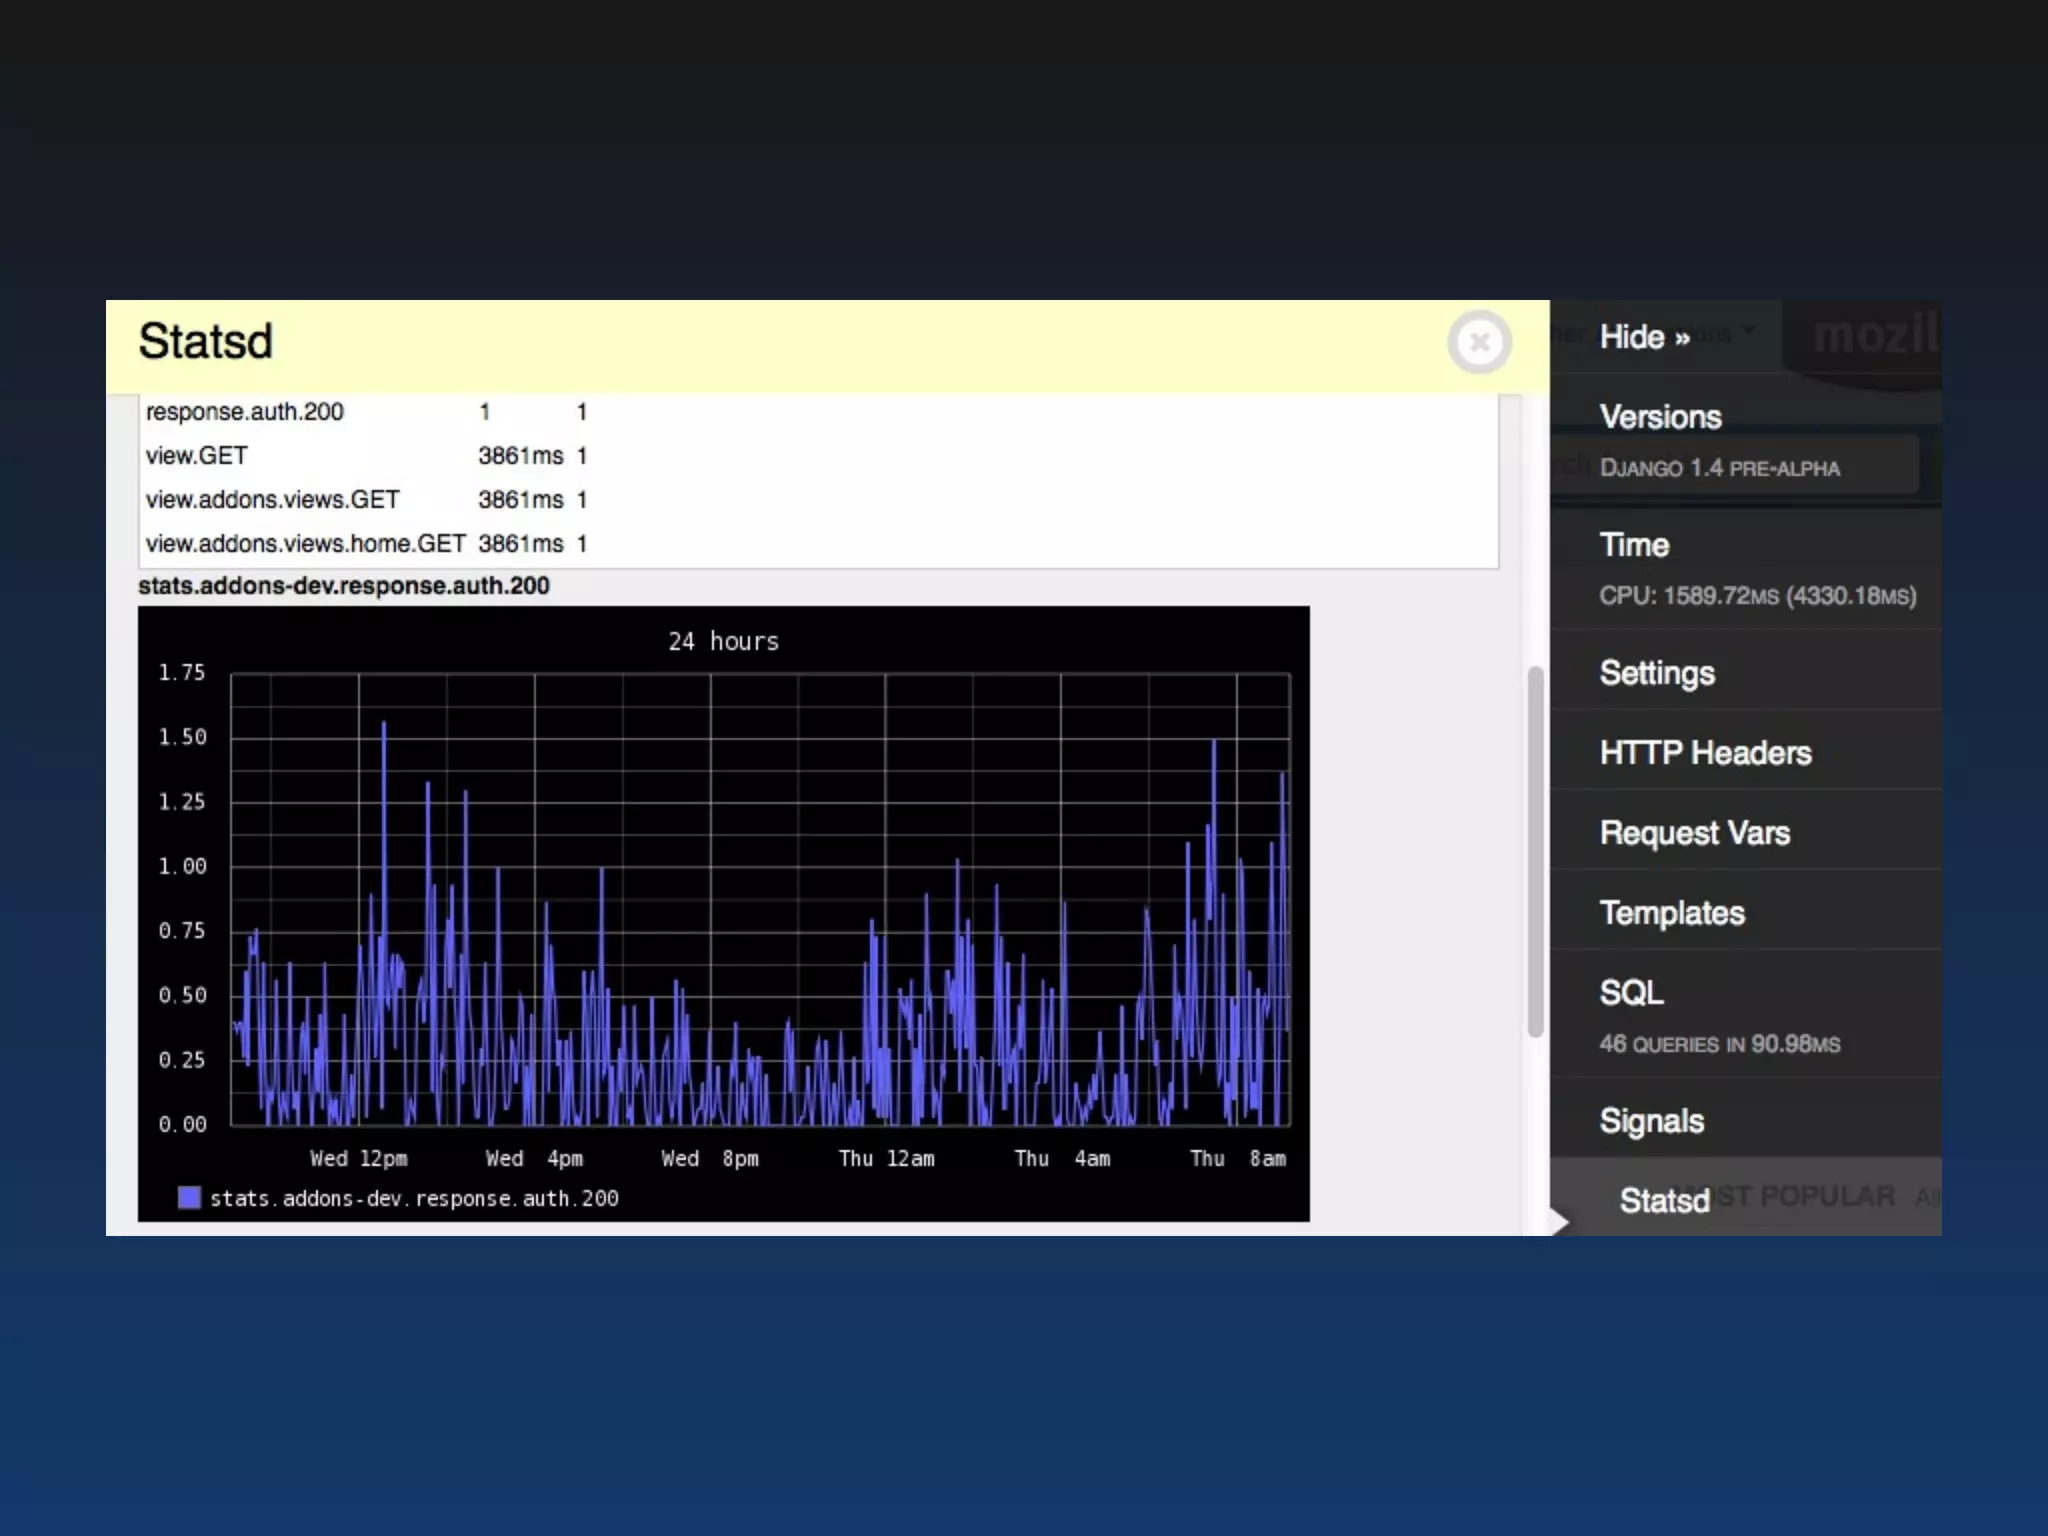Open the Signals panel
This screenshot has height=1536, width=2048.
(x=1651, y=1121)
